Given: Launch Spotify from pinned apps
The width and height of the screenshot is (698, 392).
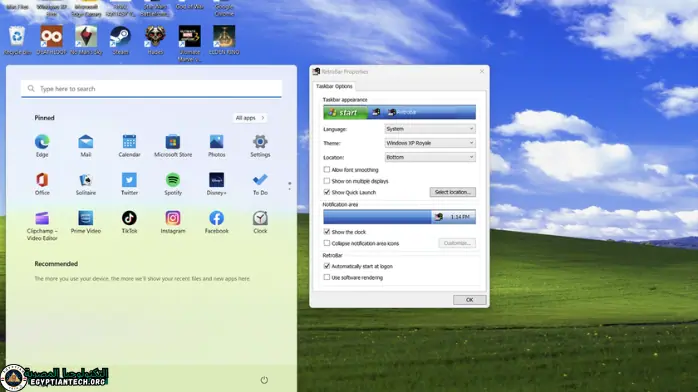Looking at the screenshot, I should 173,184.
